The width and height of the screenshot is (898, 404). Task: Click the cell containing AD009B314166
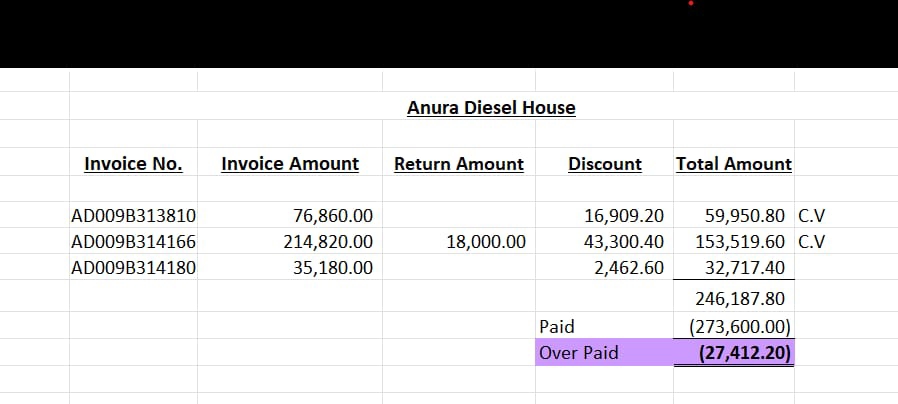(x=133, y=241)
